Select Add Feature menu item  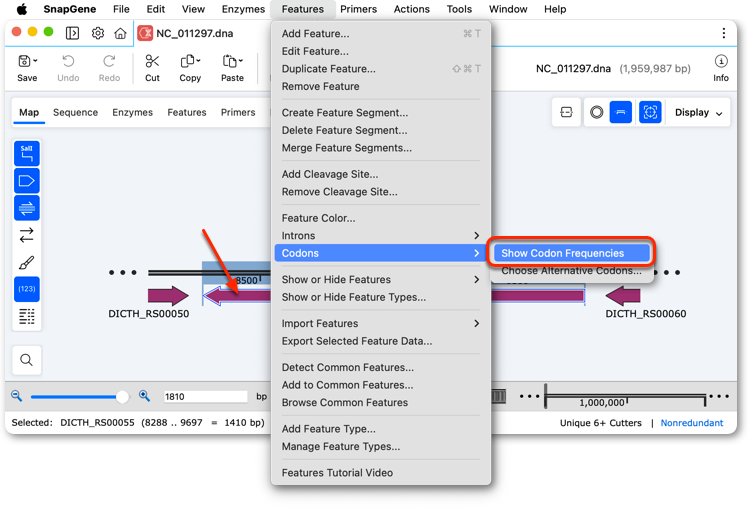point(380,33)
